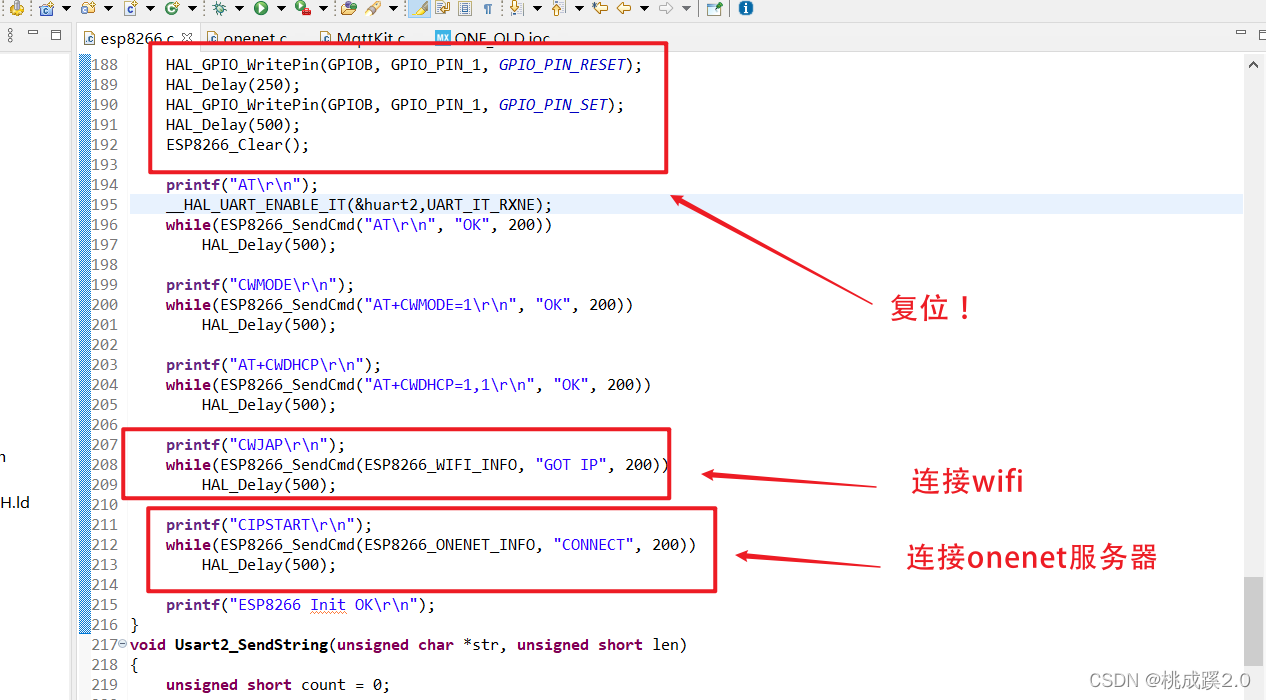Click the HAL_Delay(250); line
Viewport: 1266px width, 700px height.
click(x=233, y=85)
